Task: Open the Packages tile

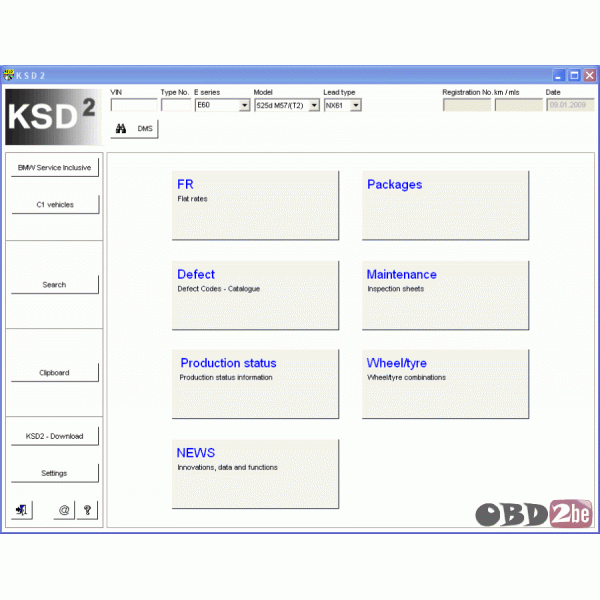Action: (445, 205)
